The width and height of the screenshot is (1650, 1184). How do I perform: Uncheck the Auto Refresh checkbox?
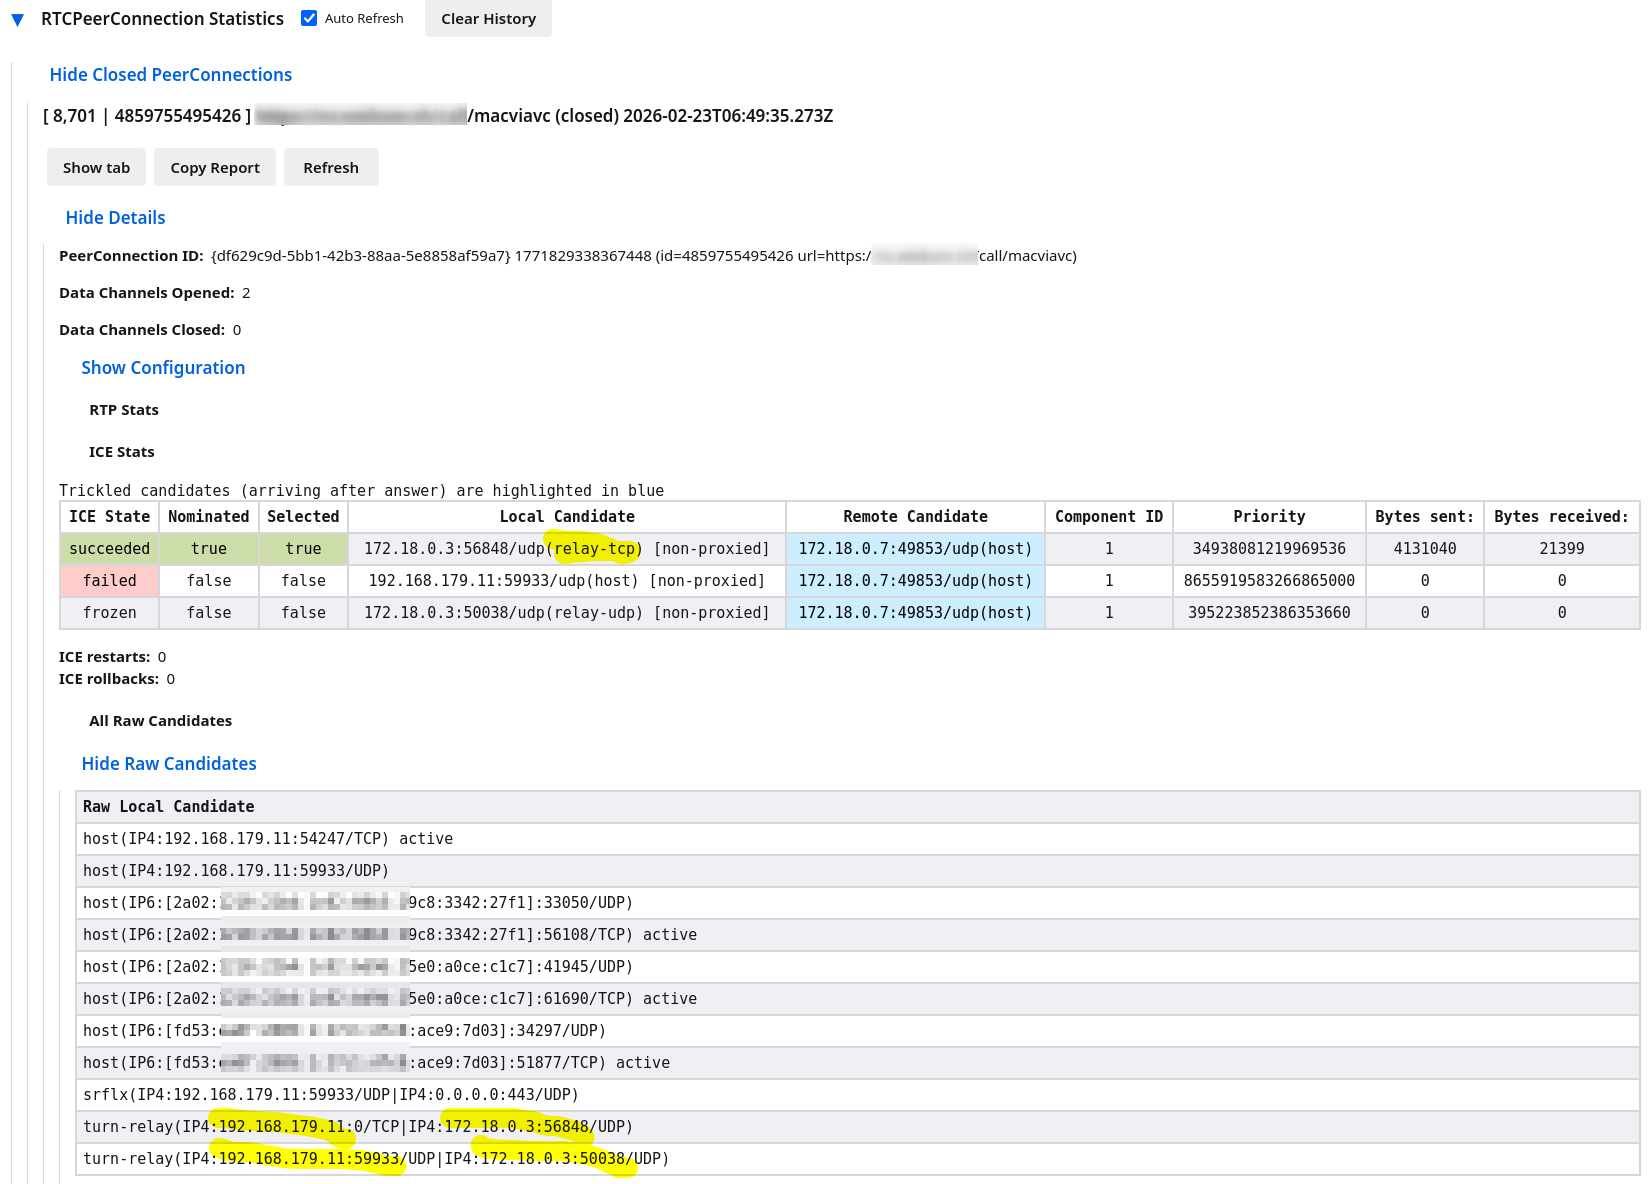309,18
